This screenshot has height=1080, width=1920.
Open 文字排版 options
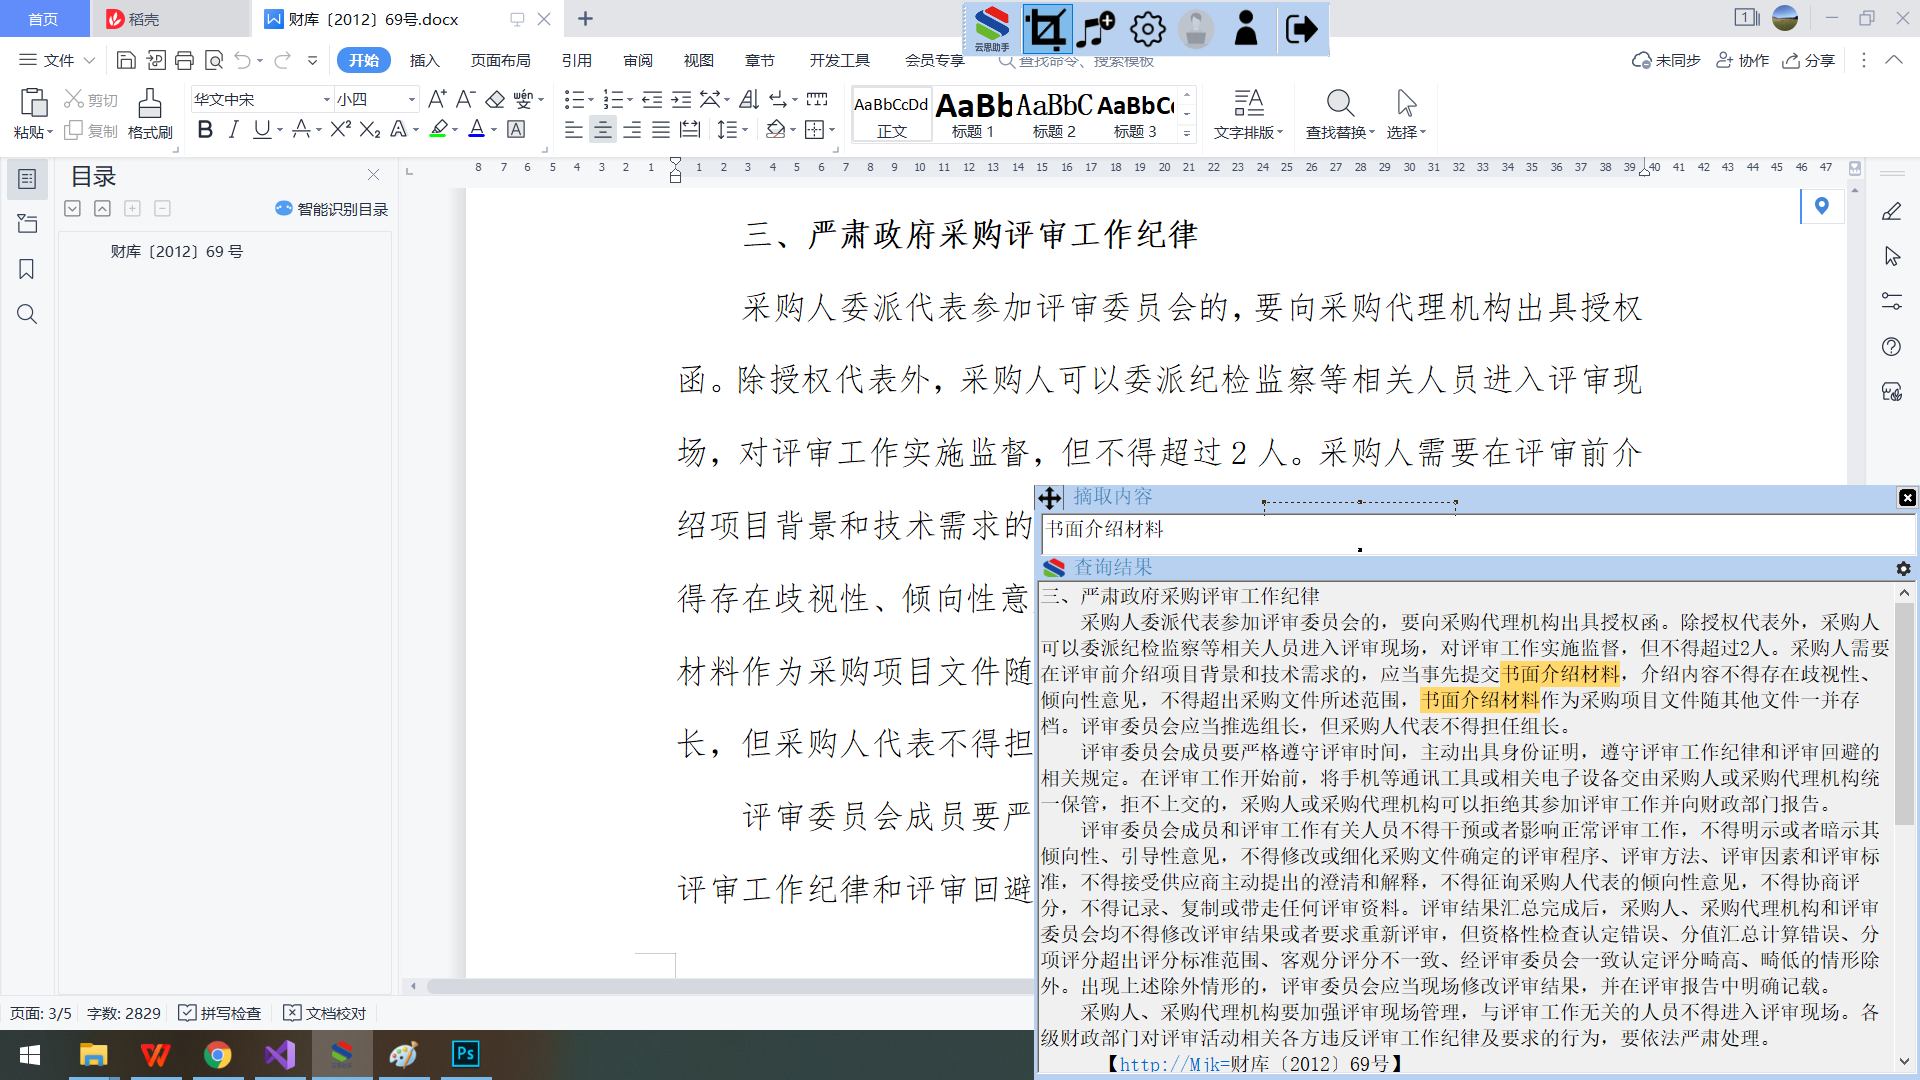[1248, 113]
